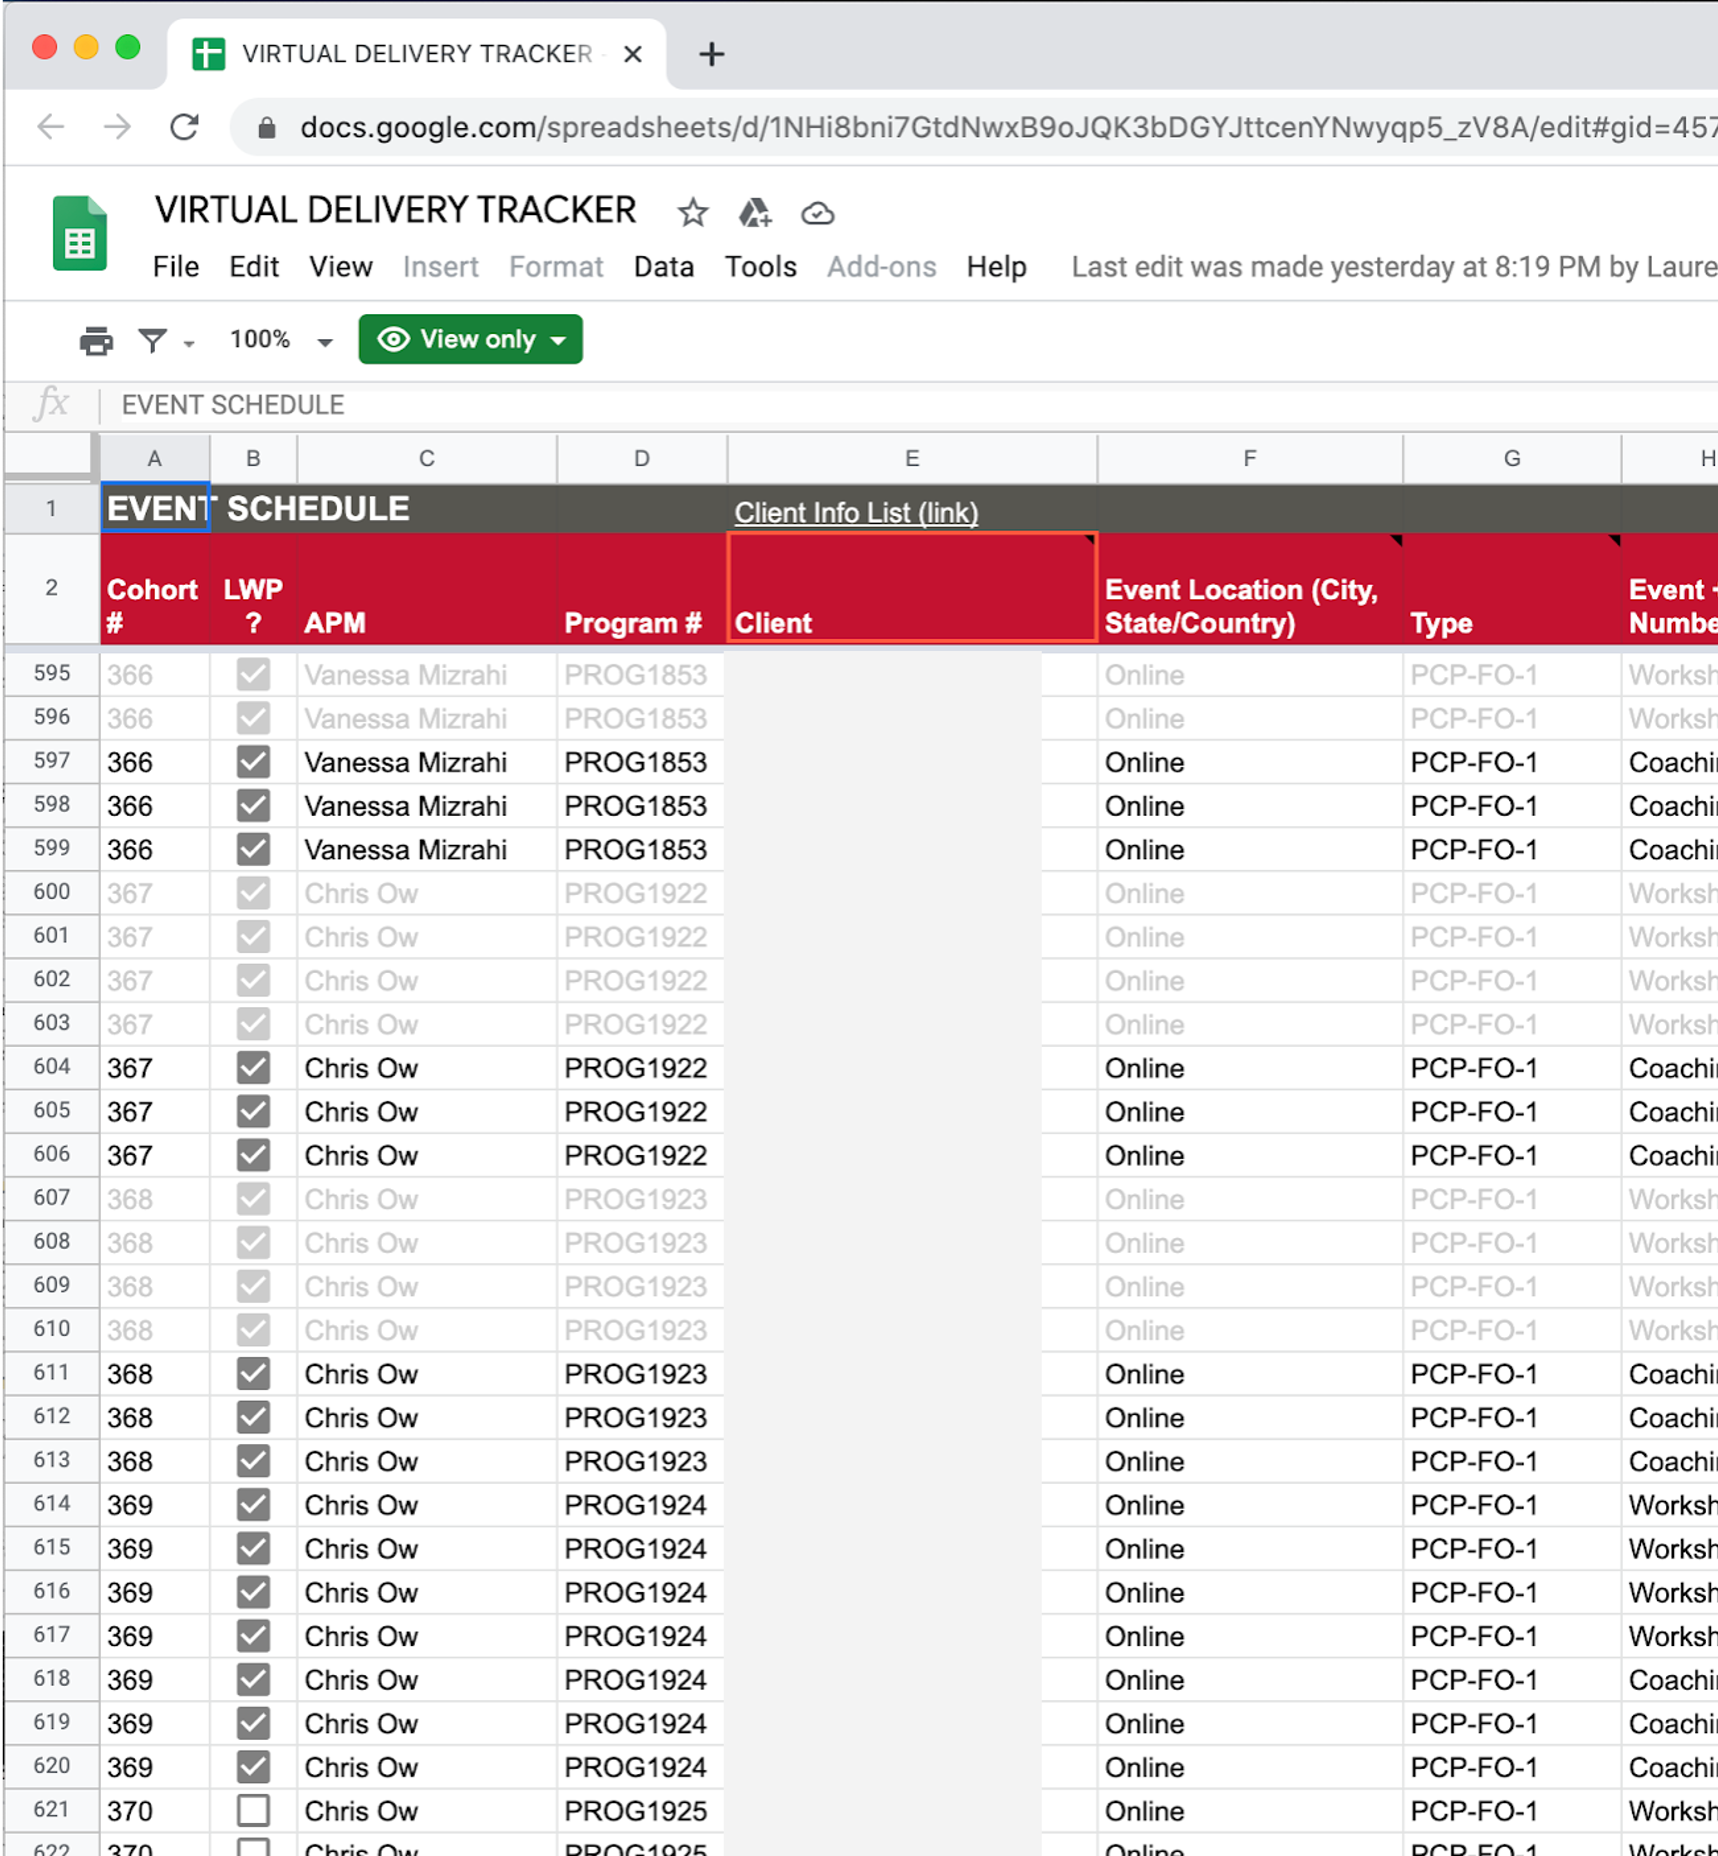This screenshot has height=1856, width=1718.
Task: Select column F header
Action: [1250, 458]
